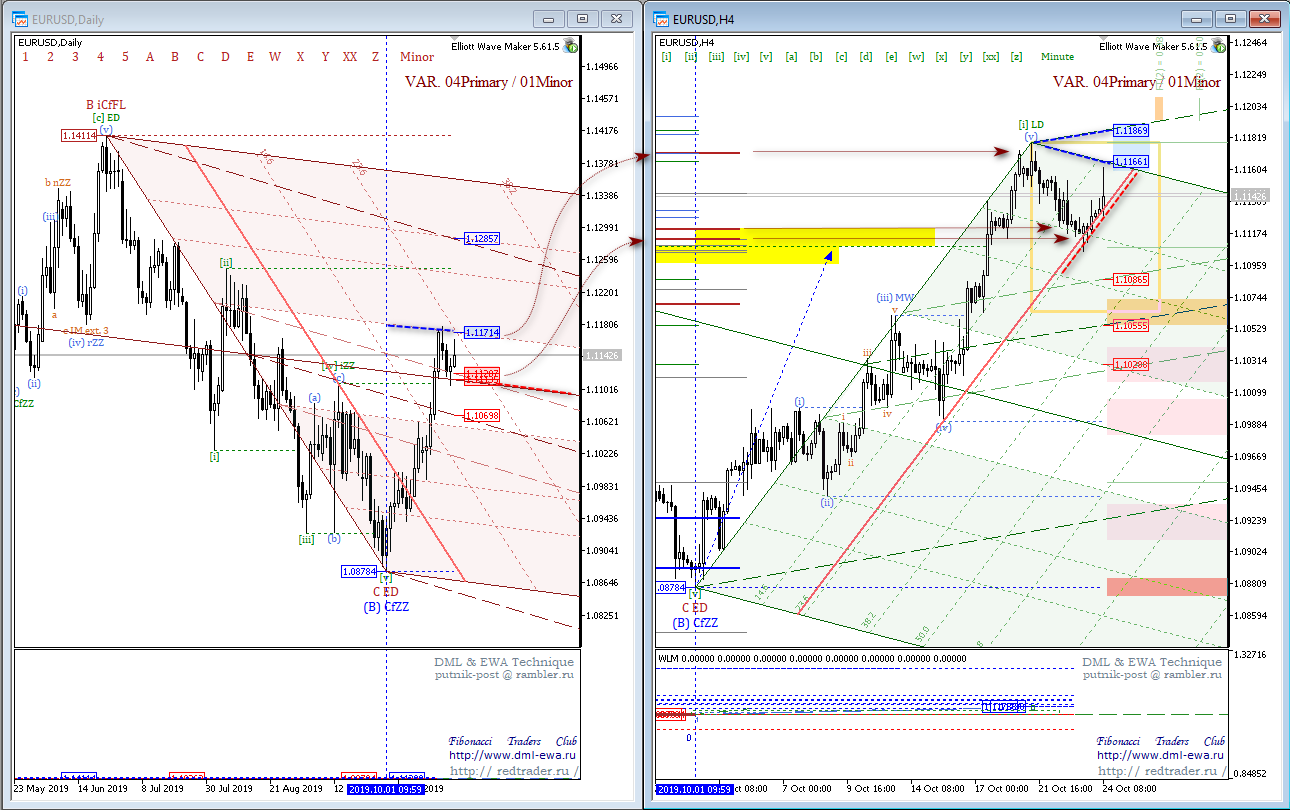This screenshot has width=1290, height=810.
Task: Click 2019.10.01 09:59 time marker in H4
Action: tap(694, 789)
